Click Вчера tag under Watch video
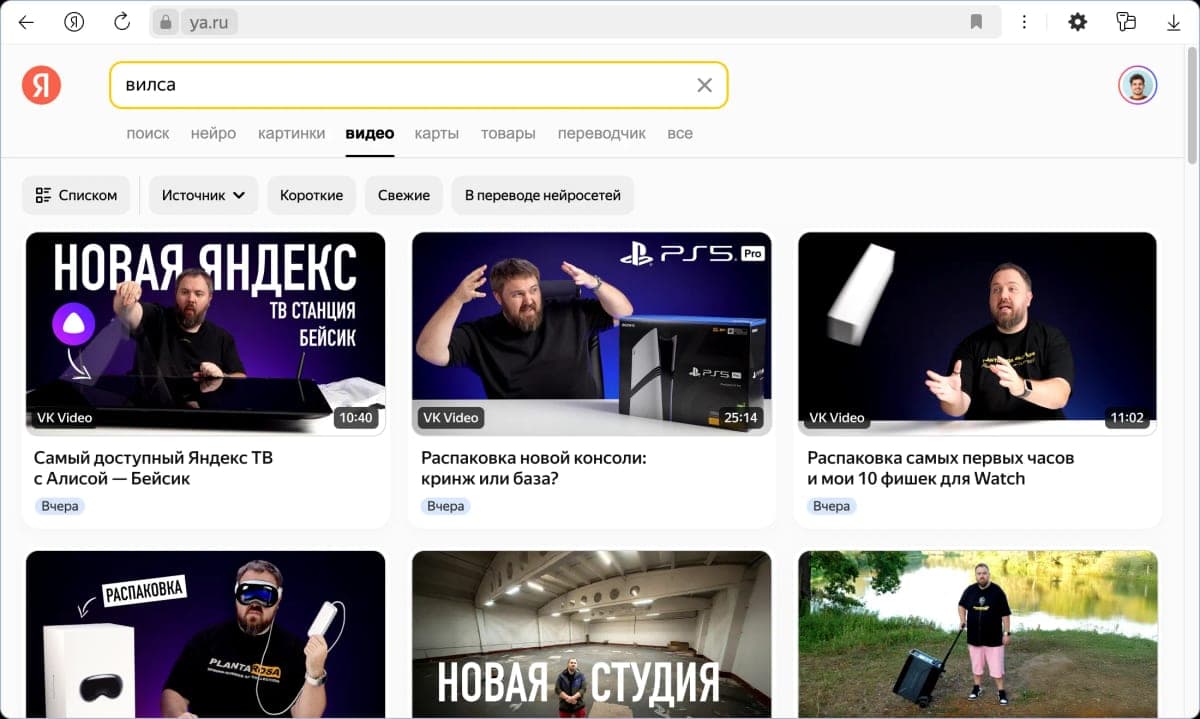 (x=831, y=506)
